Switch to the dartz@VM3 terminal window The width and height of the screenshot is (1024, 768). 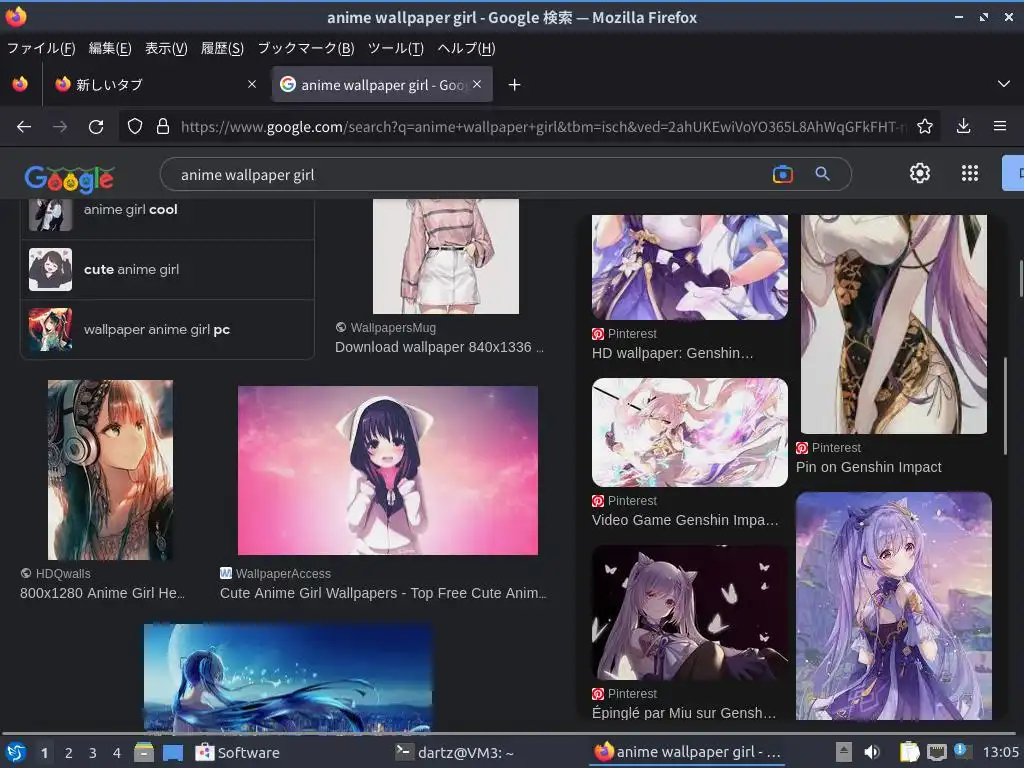[455, 752]
